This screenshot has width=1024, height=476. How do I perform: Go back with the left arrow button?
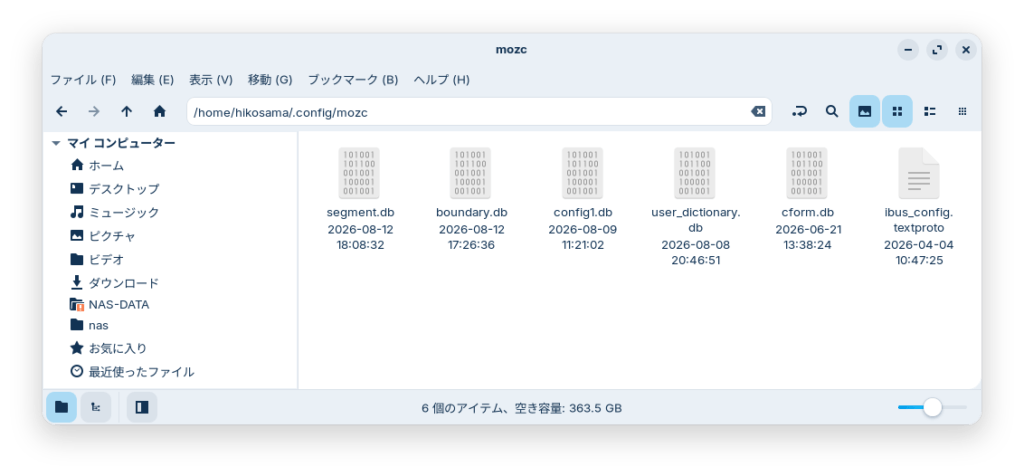pyautogui.click(x=61, y=112)
